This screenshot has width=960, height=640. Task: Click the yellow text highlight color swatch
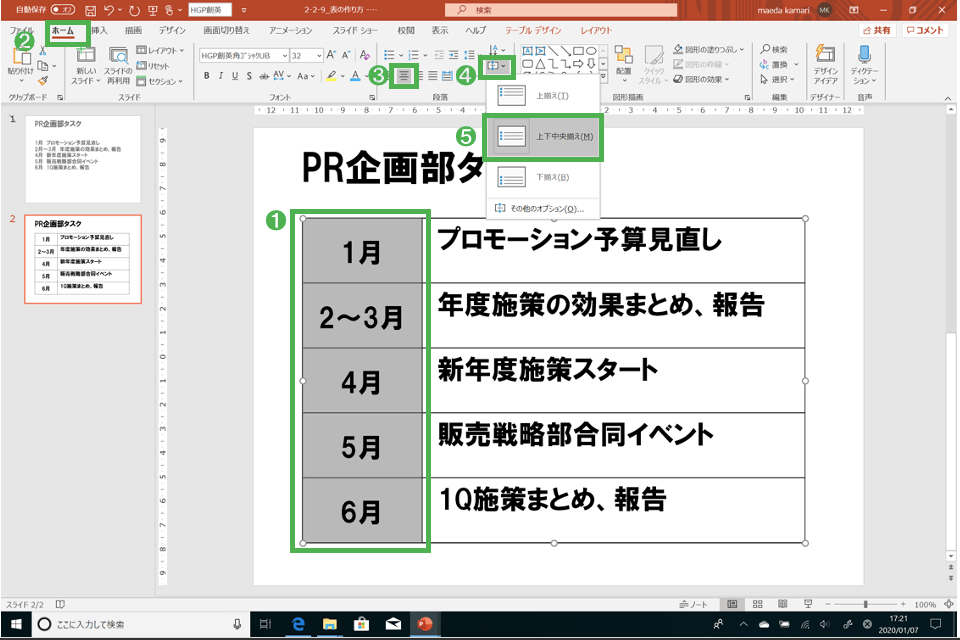coord(331,76)
